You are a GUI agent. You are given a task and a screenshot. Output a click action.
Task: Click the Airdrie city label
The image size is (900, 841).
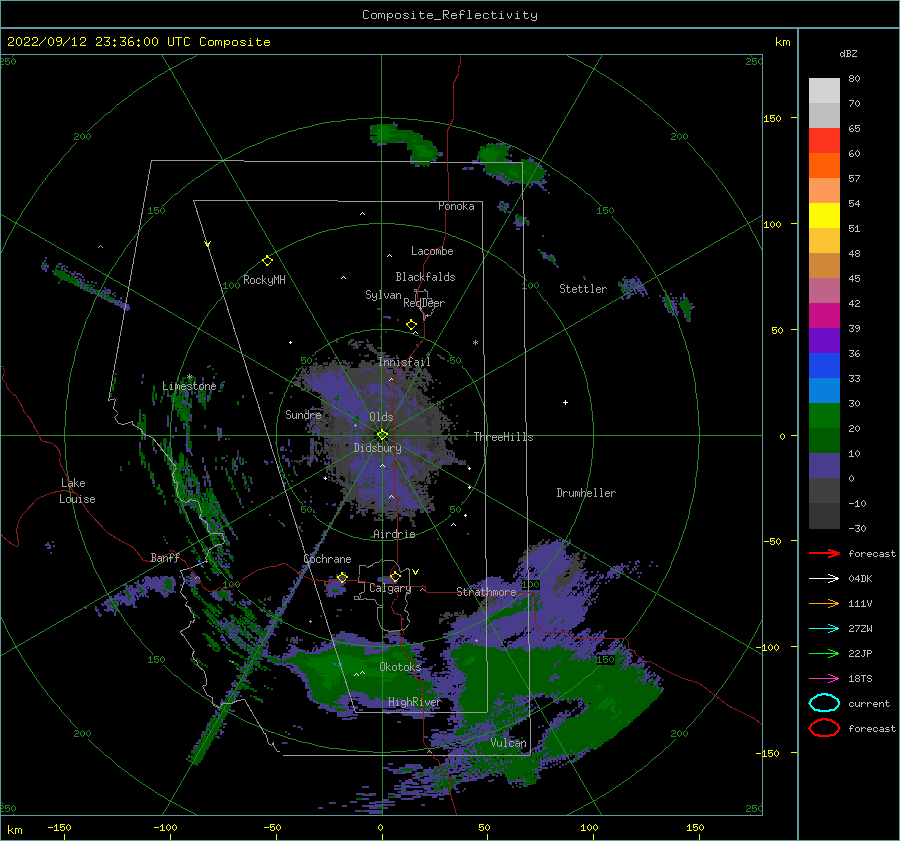pyautogui.click(x=394, y=534)
